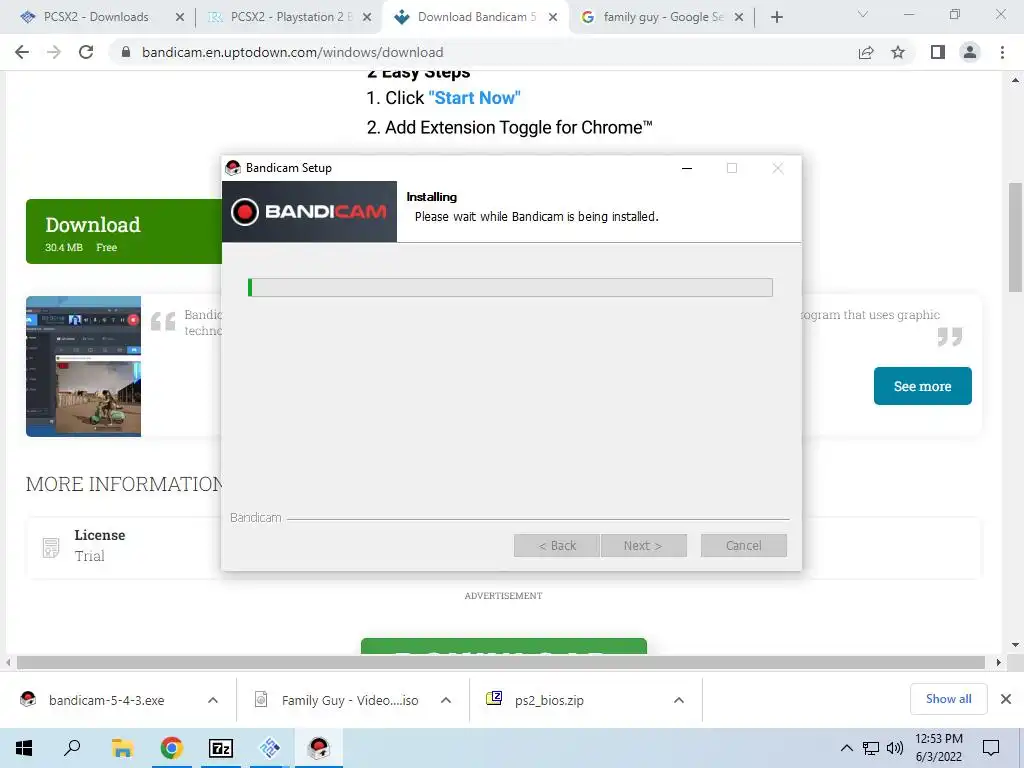Open the tab search chevron
1024x768 pixels.
pos(863,14)
